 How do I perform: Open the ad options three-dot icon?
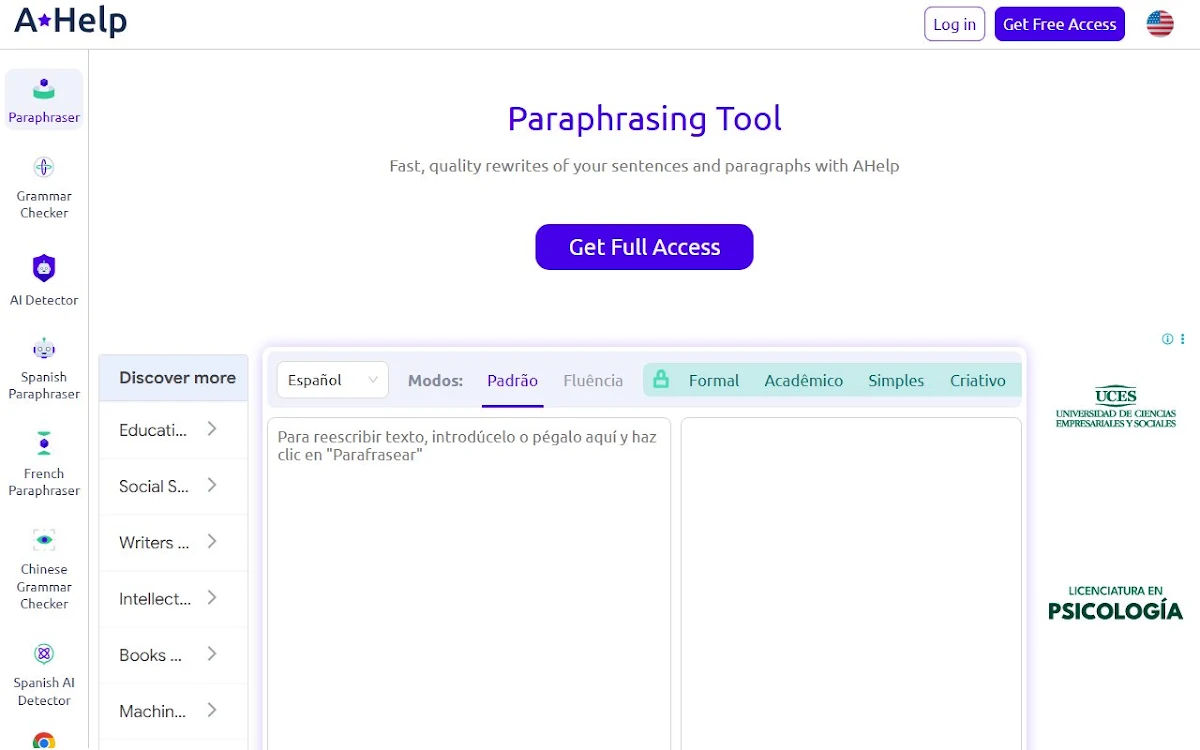click(1182, 339)
